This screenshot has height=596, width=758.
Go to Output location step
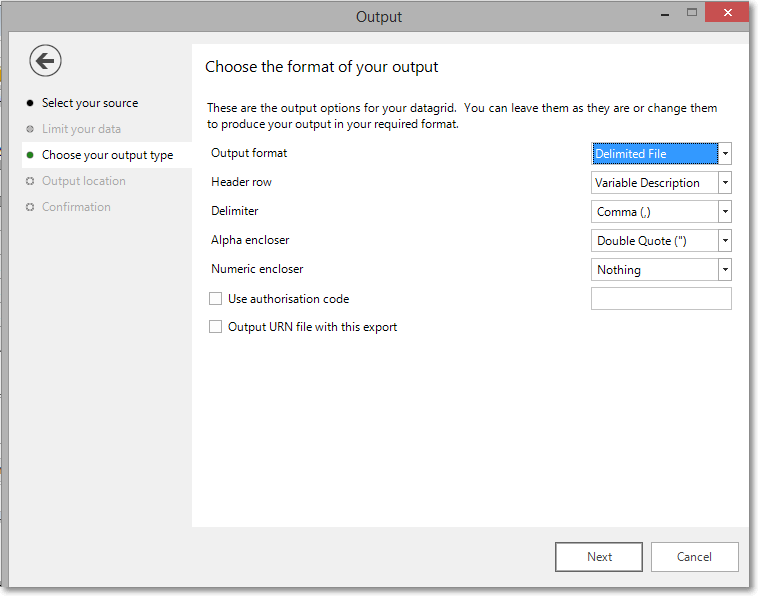pyautogui.click(x=84, y=181)
